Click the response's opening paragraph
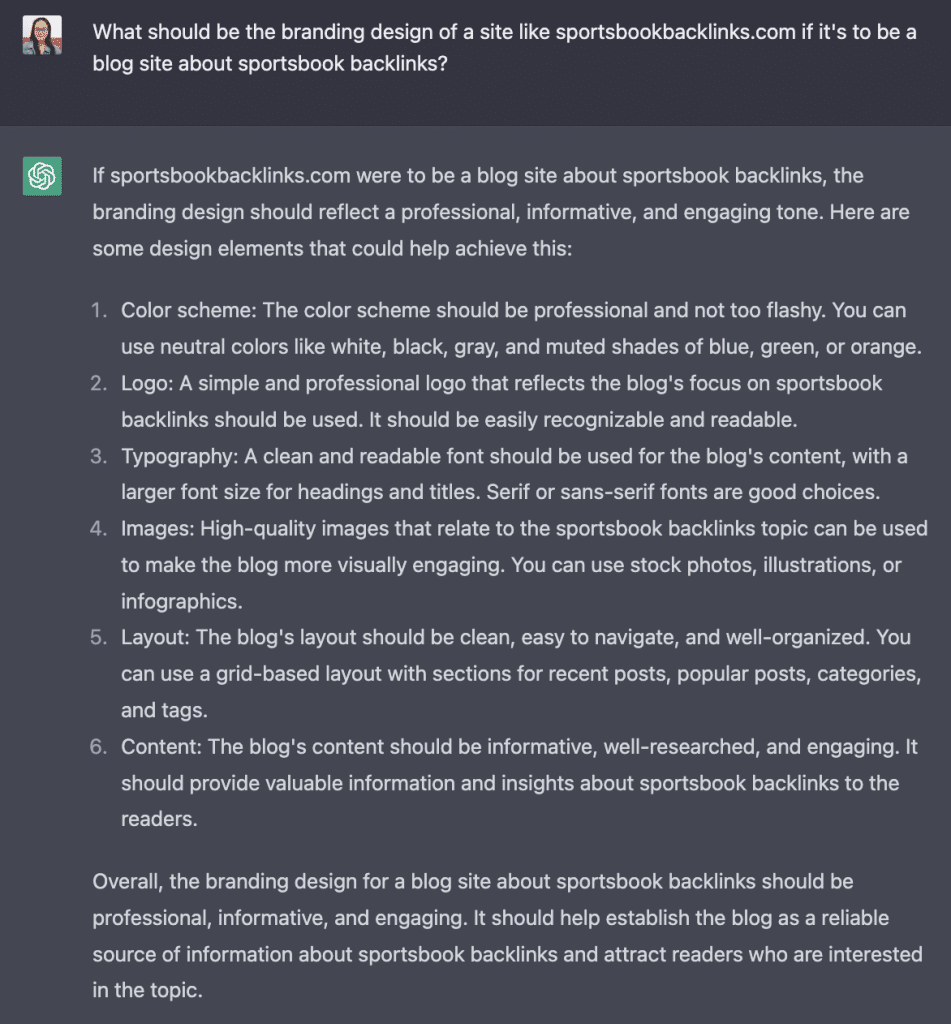This screenshot has height=1024, width=951. [x=477, y=212]
